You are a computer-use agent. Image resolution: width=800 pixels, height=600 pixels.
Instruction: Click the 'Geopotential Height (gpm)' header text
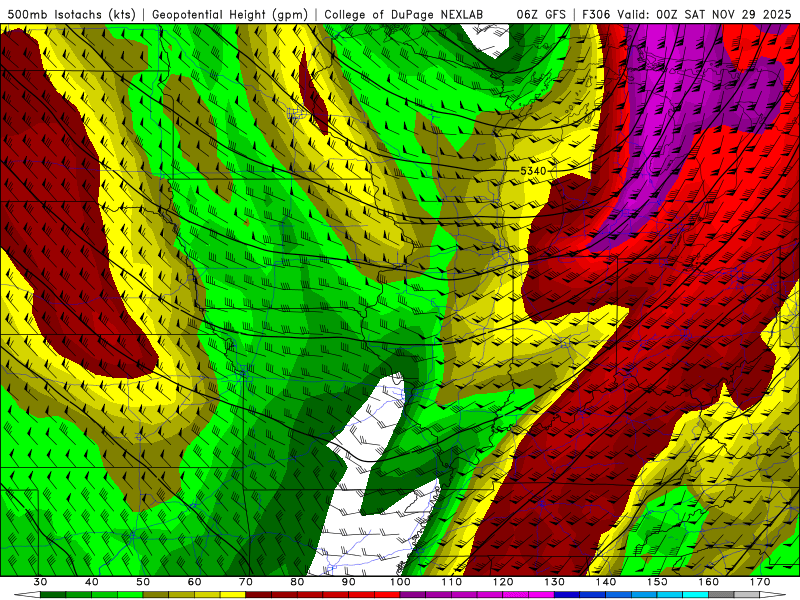(230, 14)
